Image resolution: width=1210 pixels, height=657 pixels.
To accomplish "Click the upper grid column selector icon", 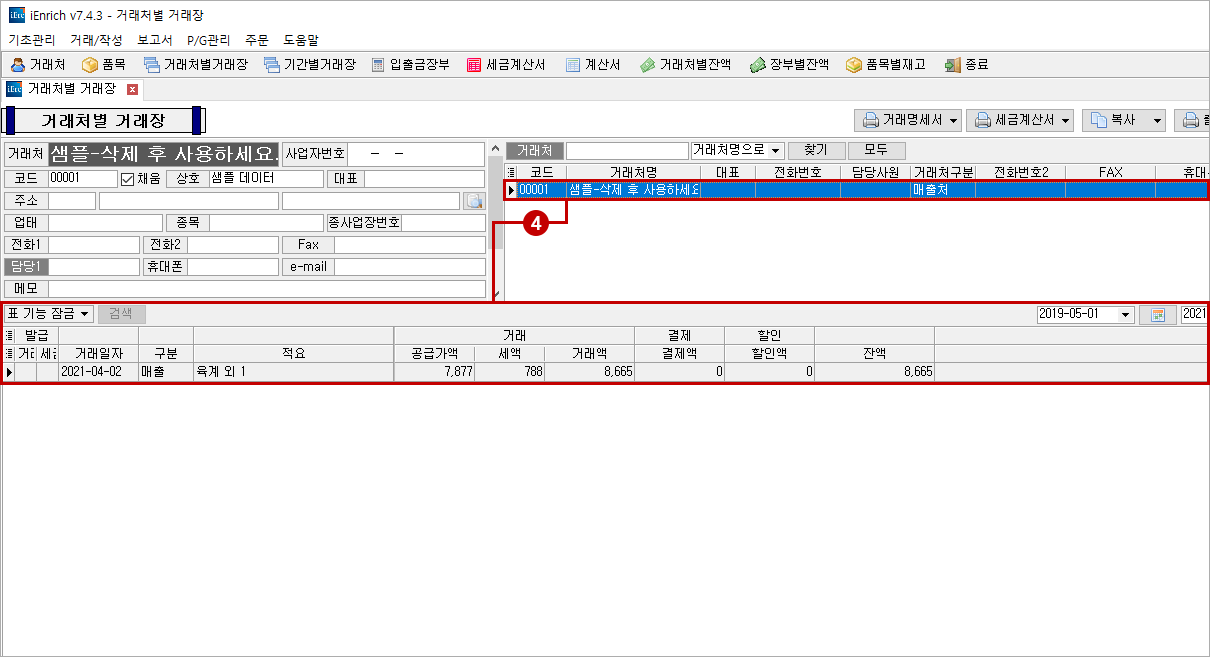I will coord(512,172).
